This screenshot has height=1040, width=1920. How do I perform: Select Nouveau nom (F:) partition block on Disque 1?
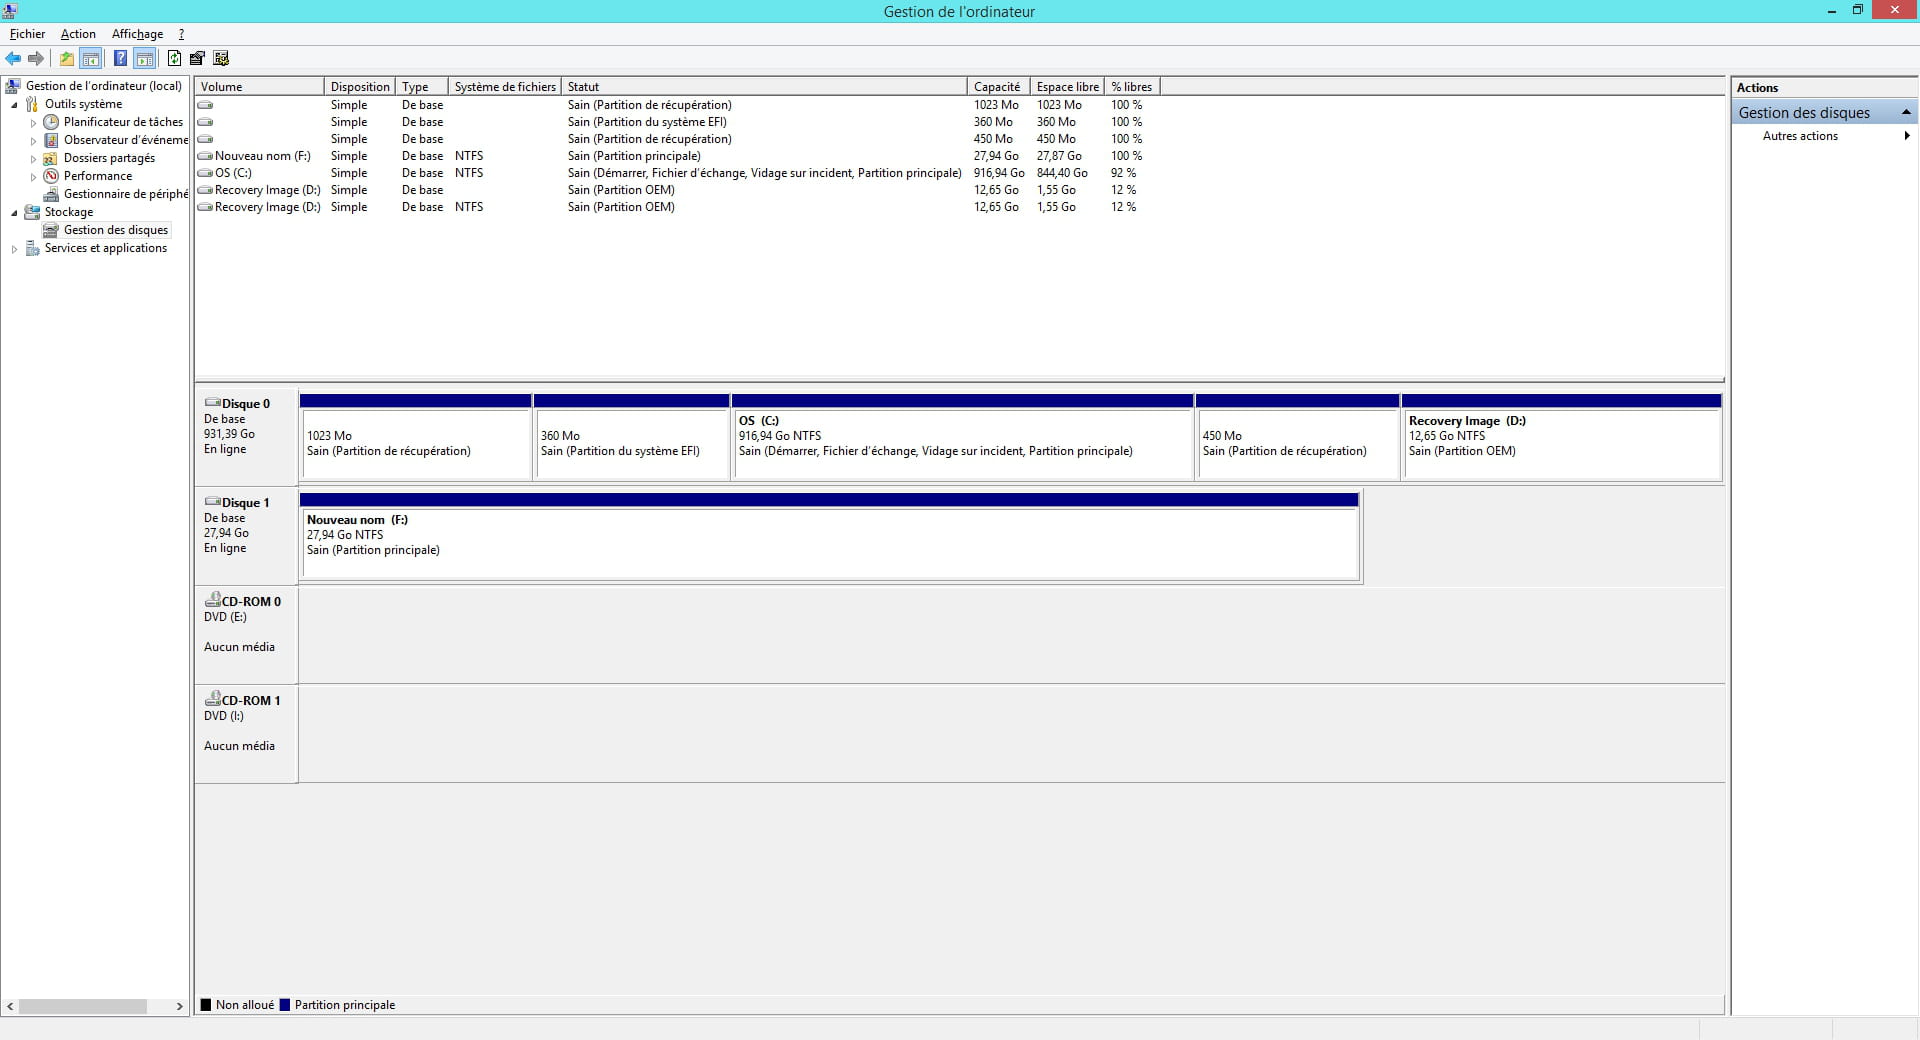click(829, 536)
